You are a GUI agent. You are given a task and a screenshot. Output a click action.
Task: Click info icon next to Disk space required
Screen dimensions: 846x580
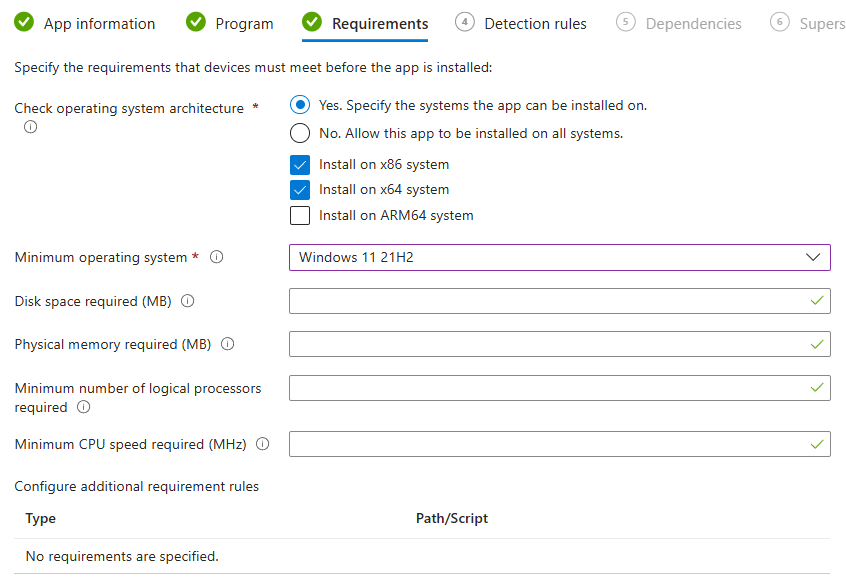pyautogui.click(x=188, y=301)
